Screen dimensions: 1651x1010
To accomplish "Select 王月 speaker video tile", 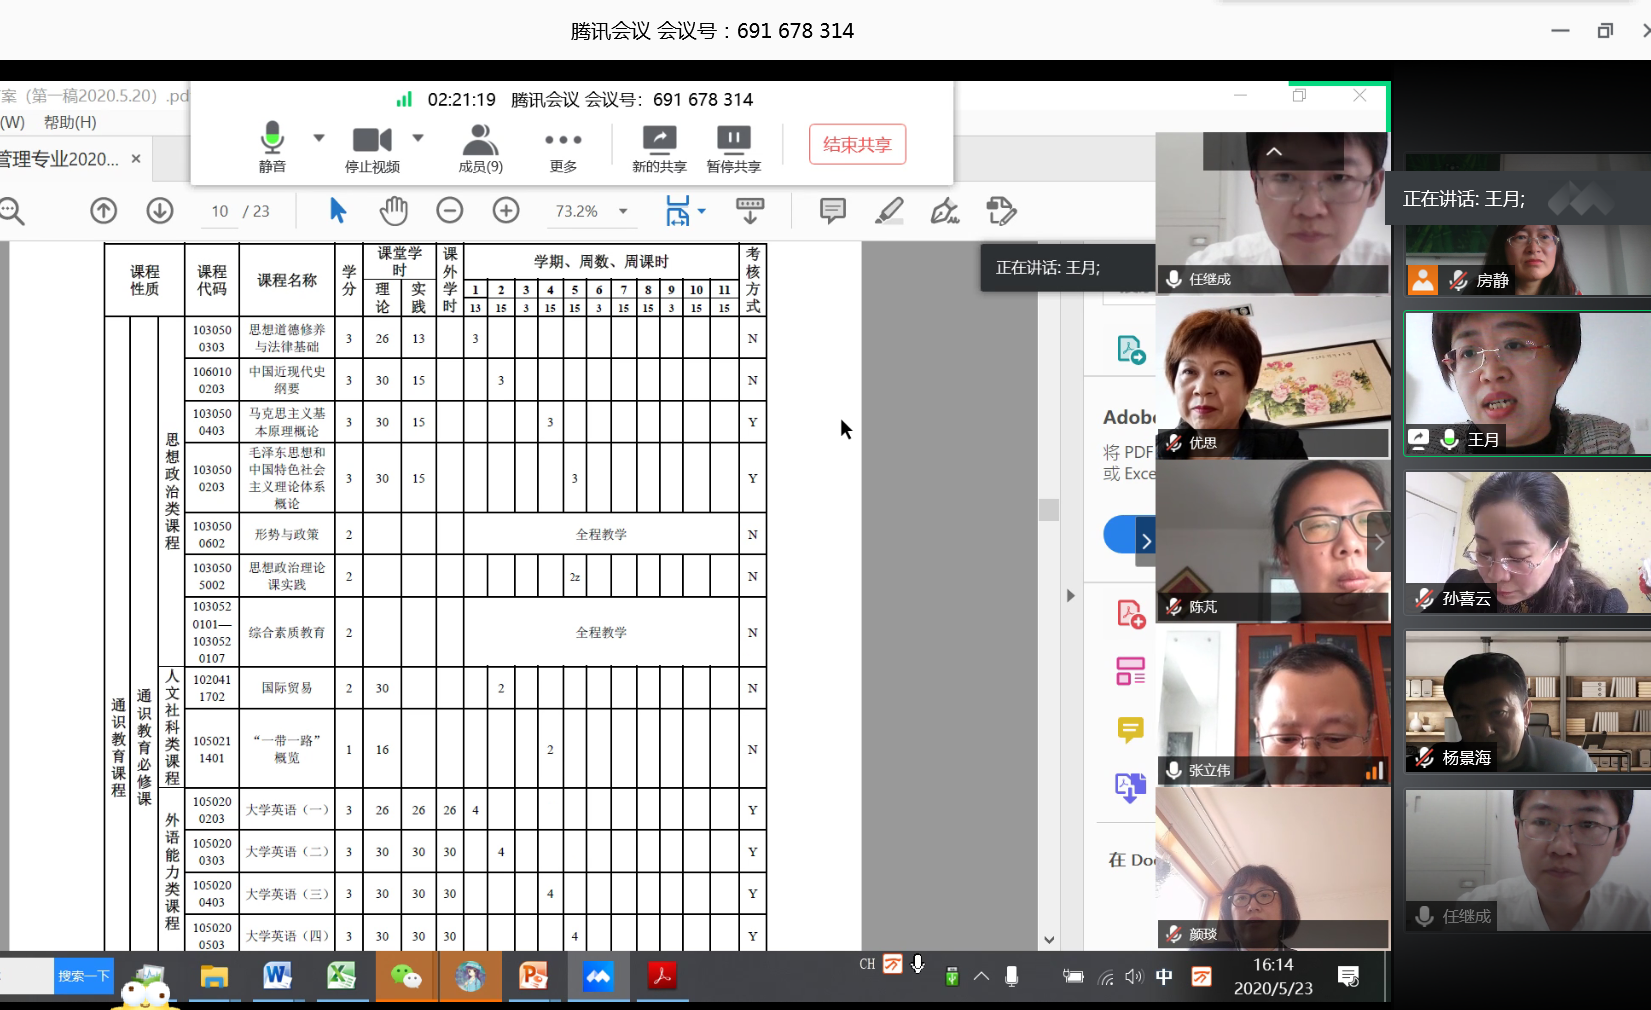I will click(1528, 384).
